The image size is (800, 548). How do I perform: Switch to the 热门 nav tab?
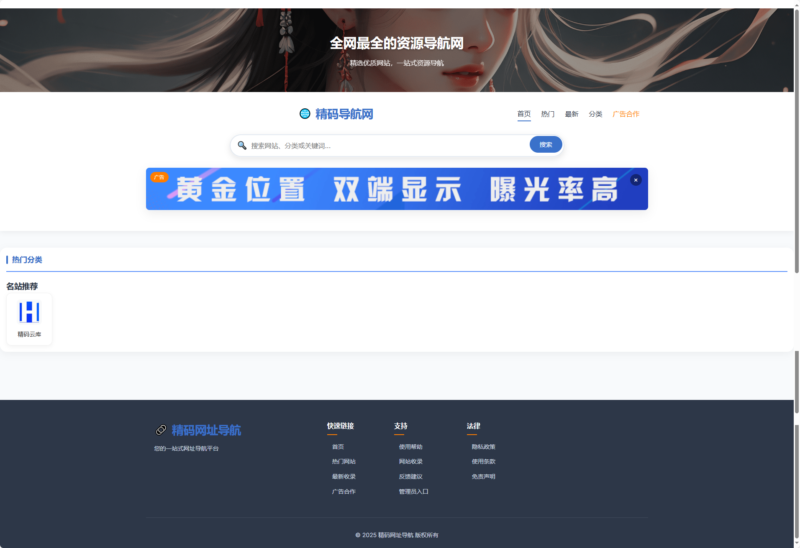[548, 114]
